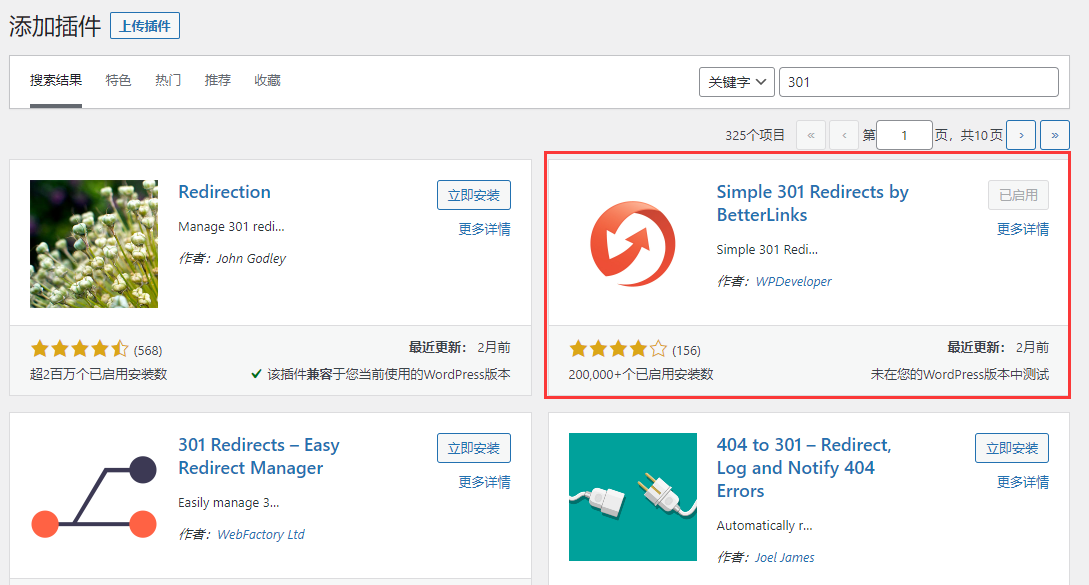Image resolution: width=1089 pixels, height=585 pixels.
Task: Click the disabled previous-page pagination arrow
Action: (x=845, y=135)
